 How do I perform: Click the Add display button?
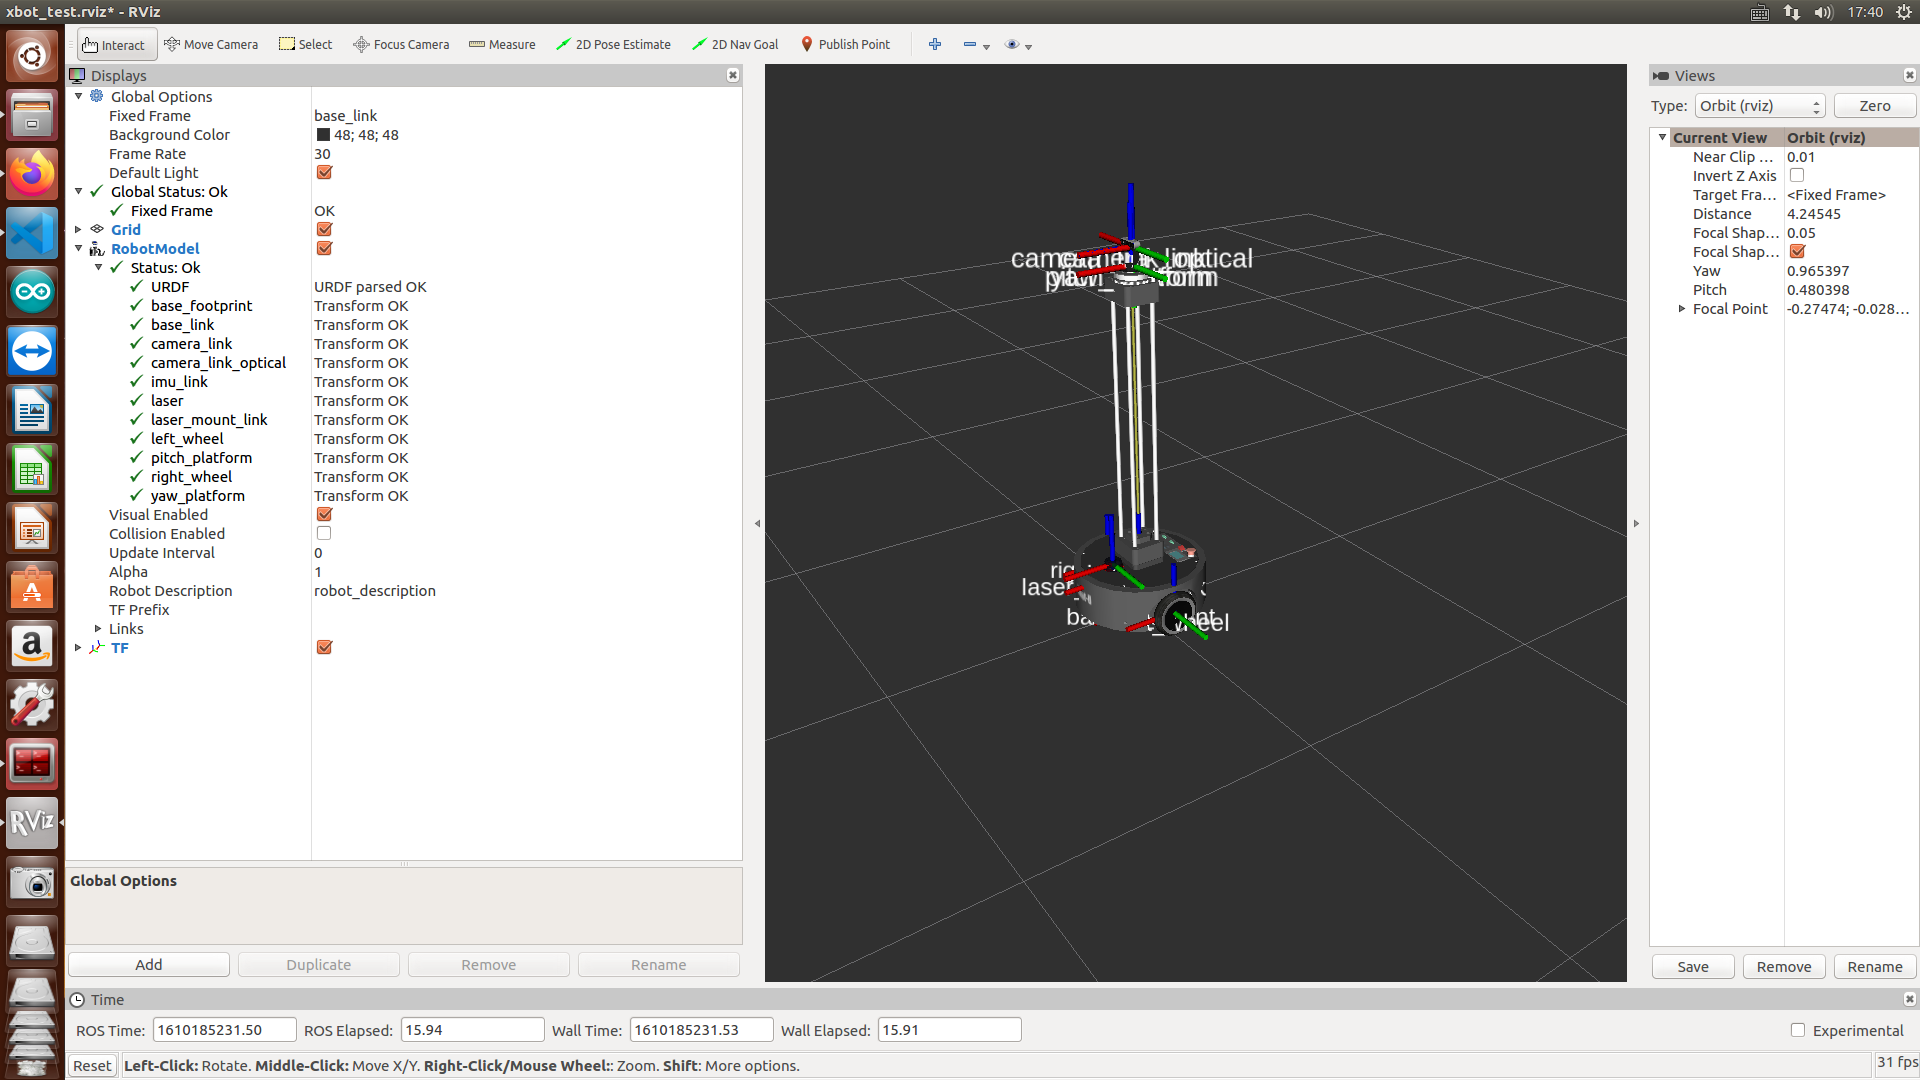(149, 965)
